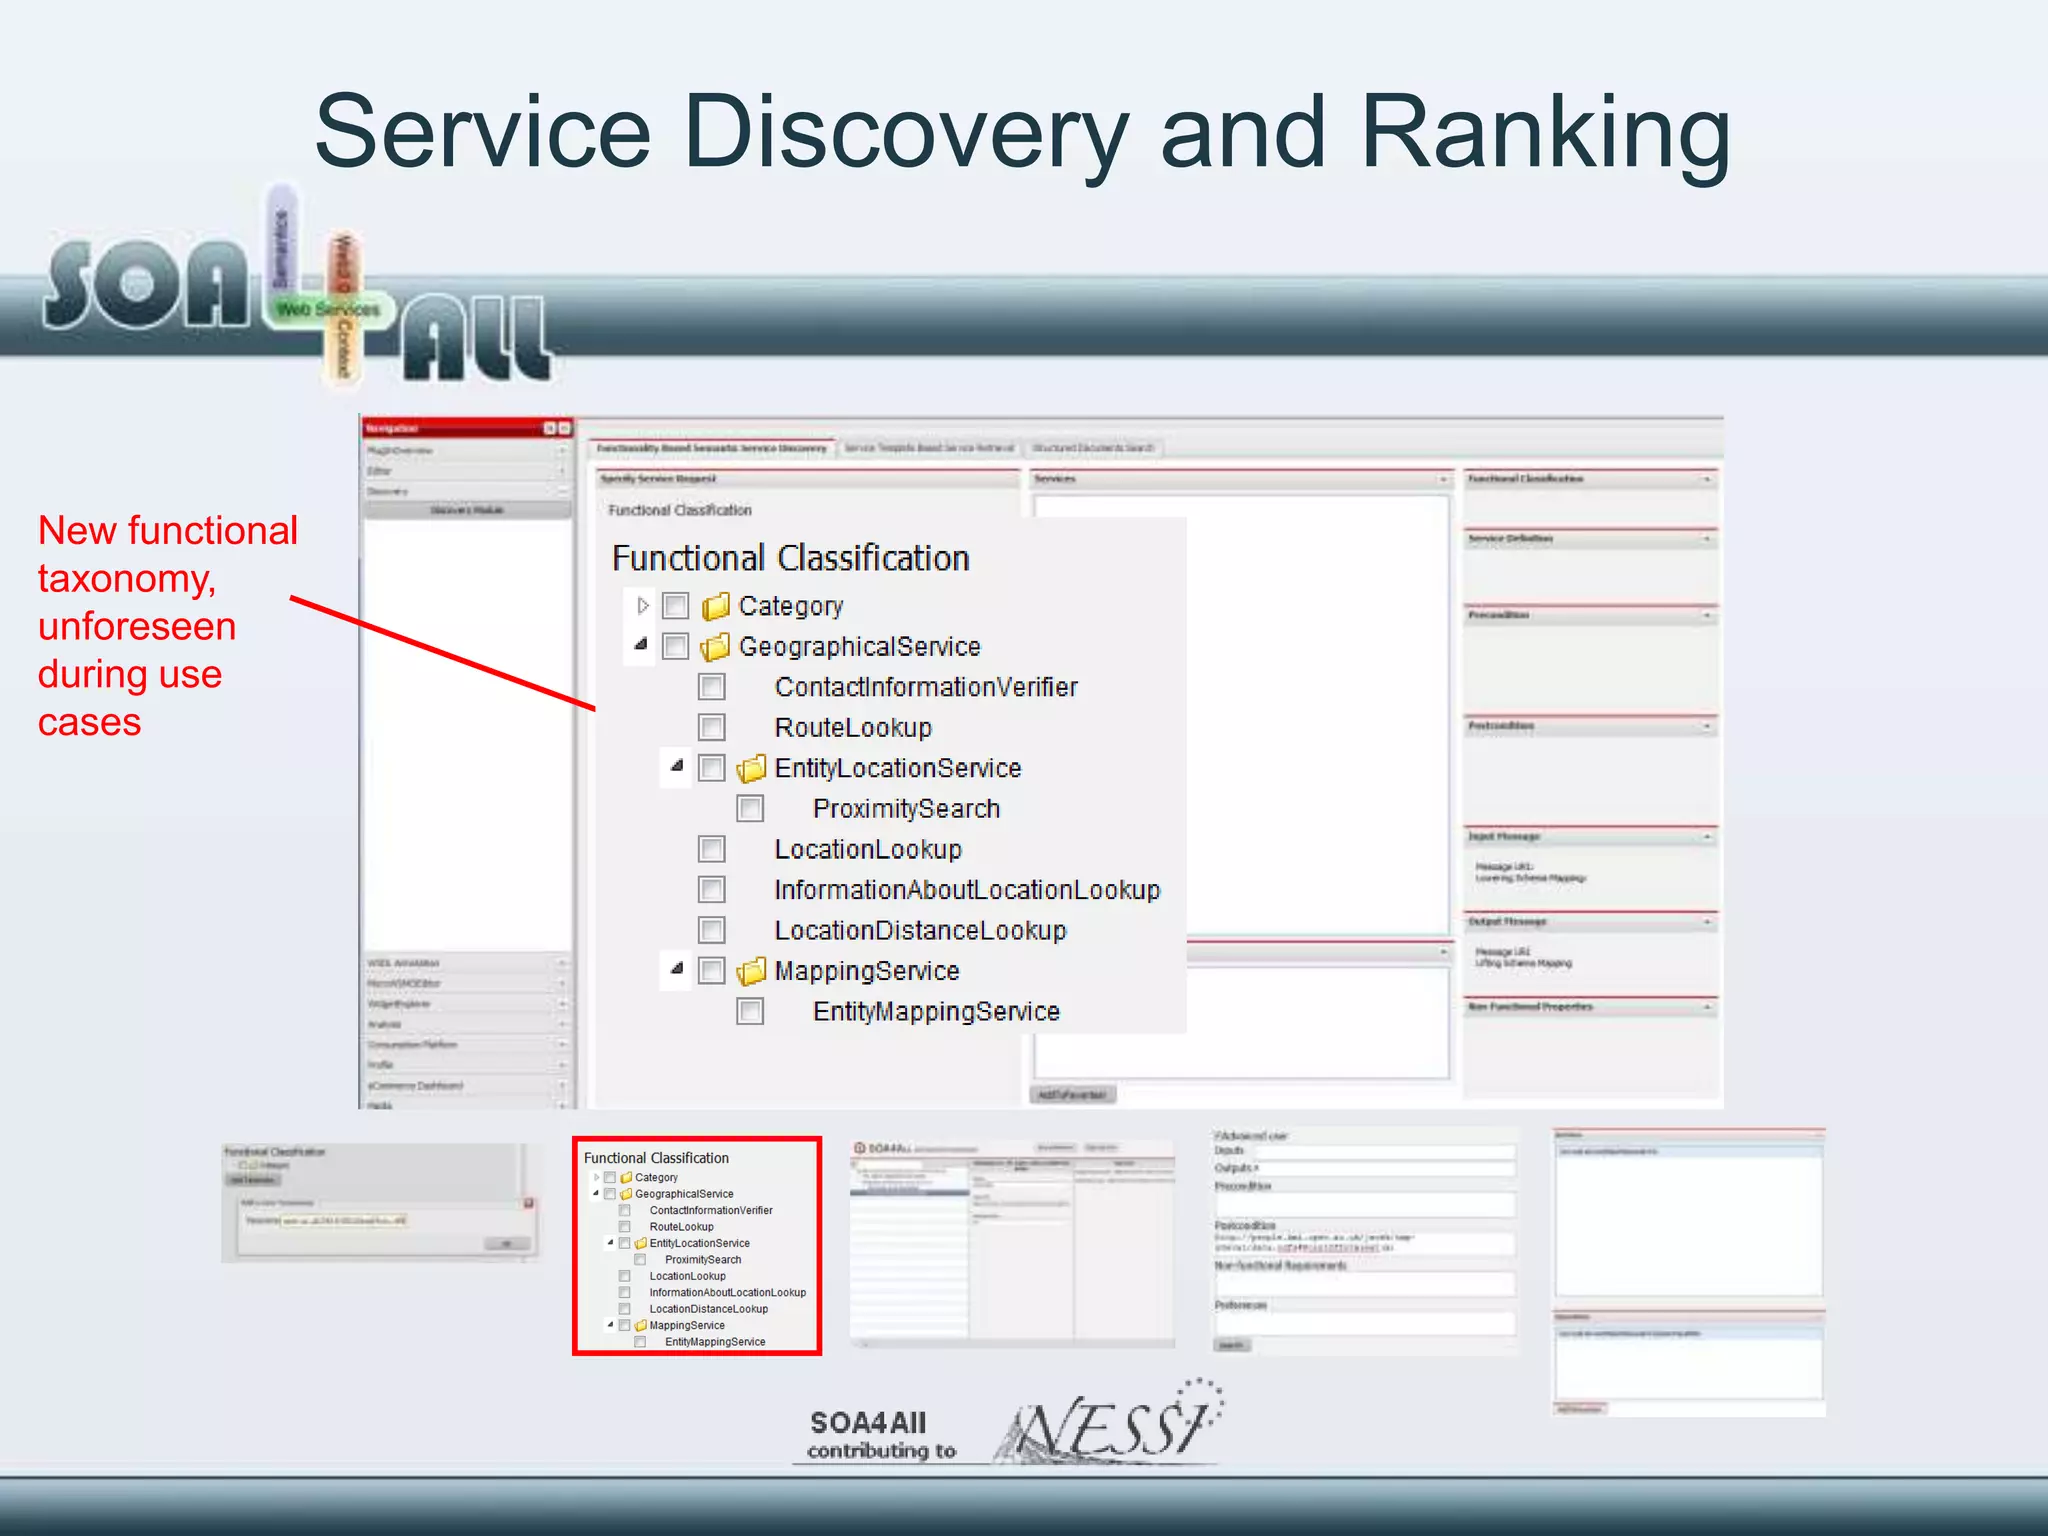The image size is (2048, 1536).
Task: Select the RouteLookup label in large tree
Action: (x=853, y=728)
